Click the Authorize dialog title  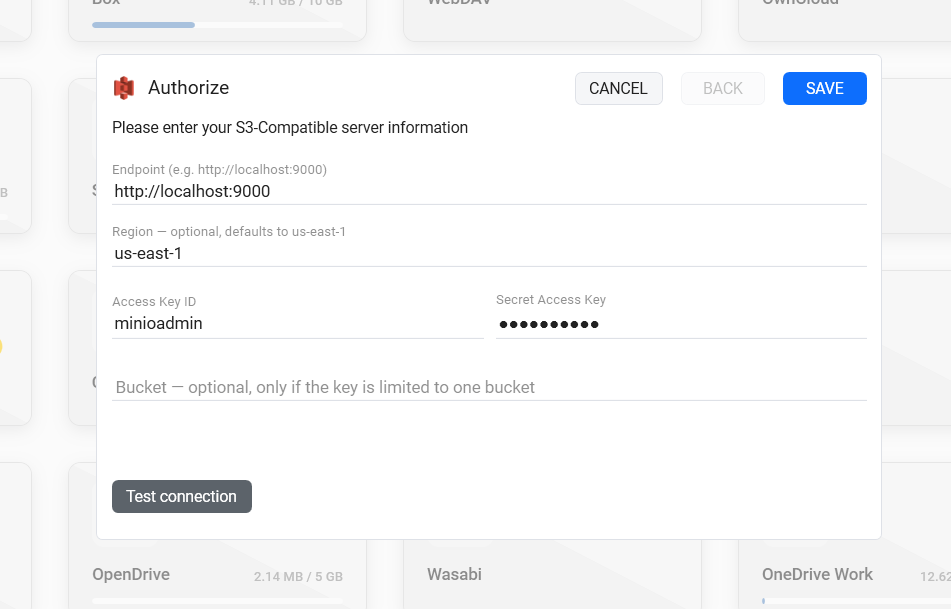tap(189, 88)
